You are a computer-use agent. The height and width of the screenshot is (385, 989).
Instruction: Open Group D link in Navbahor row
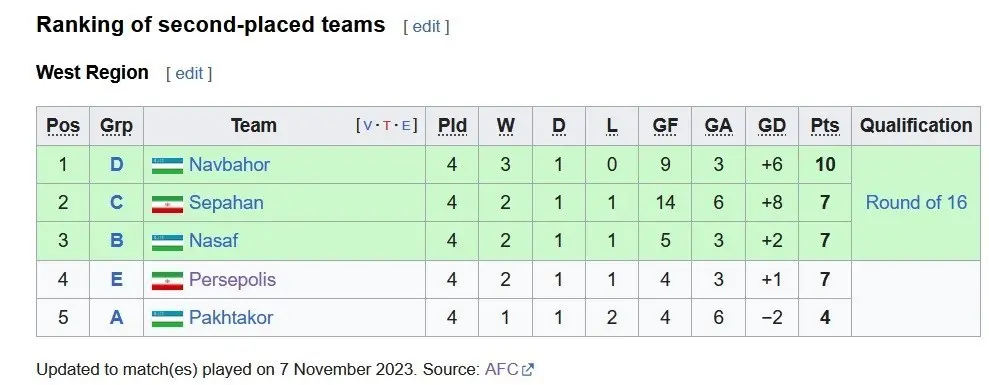[x=117, y=165]
